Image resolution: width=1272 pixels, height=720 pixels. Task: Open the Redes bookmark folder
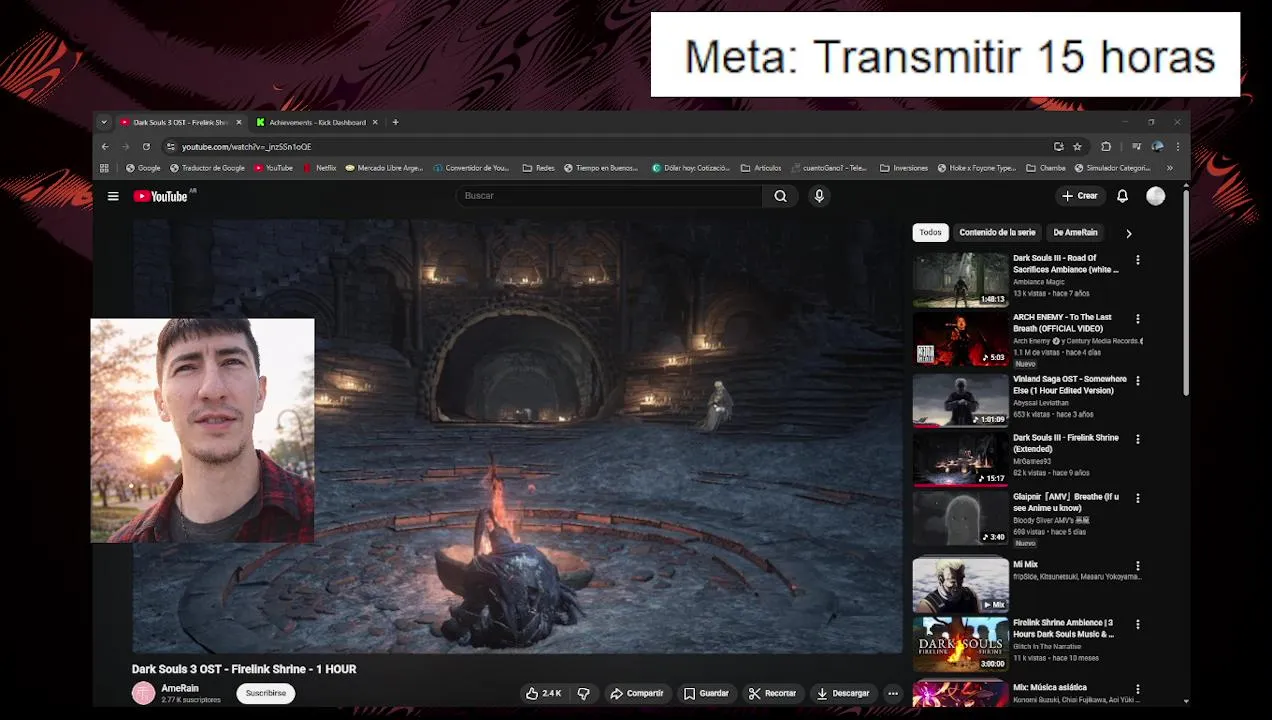[x=538, y=168]
